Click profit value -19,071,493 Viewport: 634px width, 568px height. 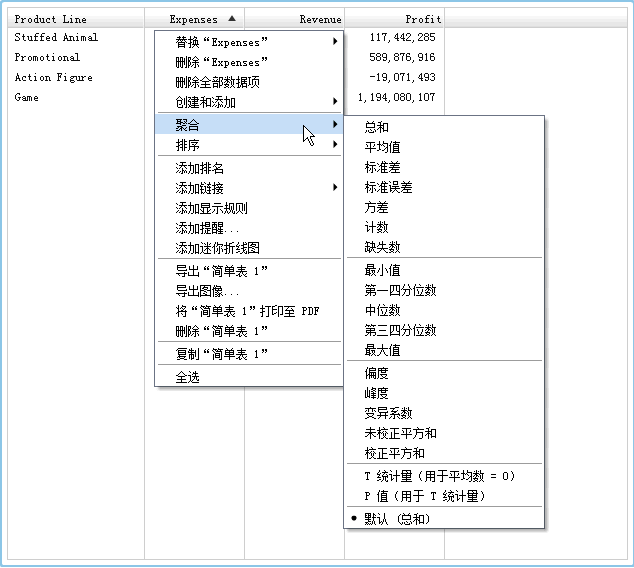(x=402, y=77)
